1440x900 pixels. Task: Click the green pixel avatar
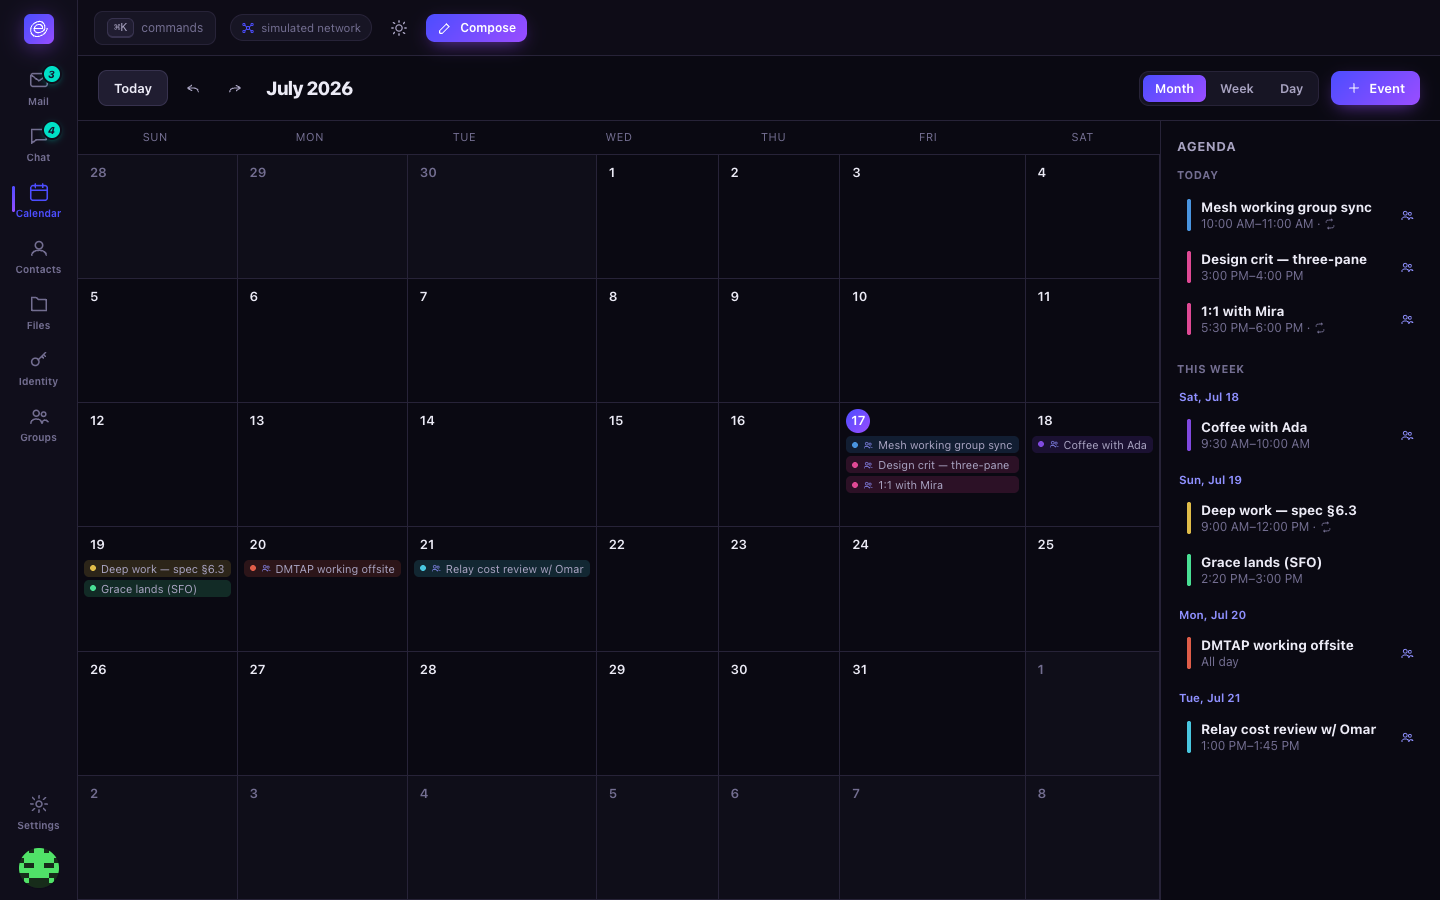coord(39,867)
